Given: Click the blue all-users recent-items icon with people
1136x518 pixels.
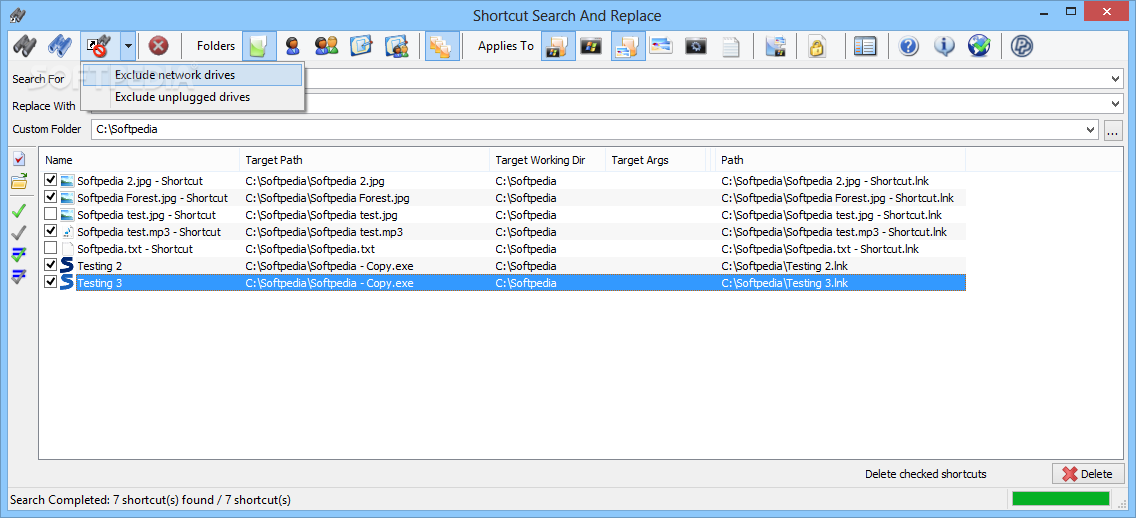Looking at the screenshot, I should (x=397, y=46).
